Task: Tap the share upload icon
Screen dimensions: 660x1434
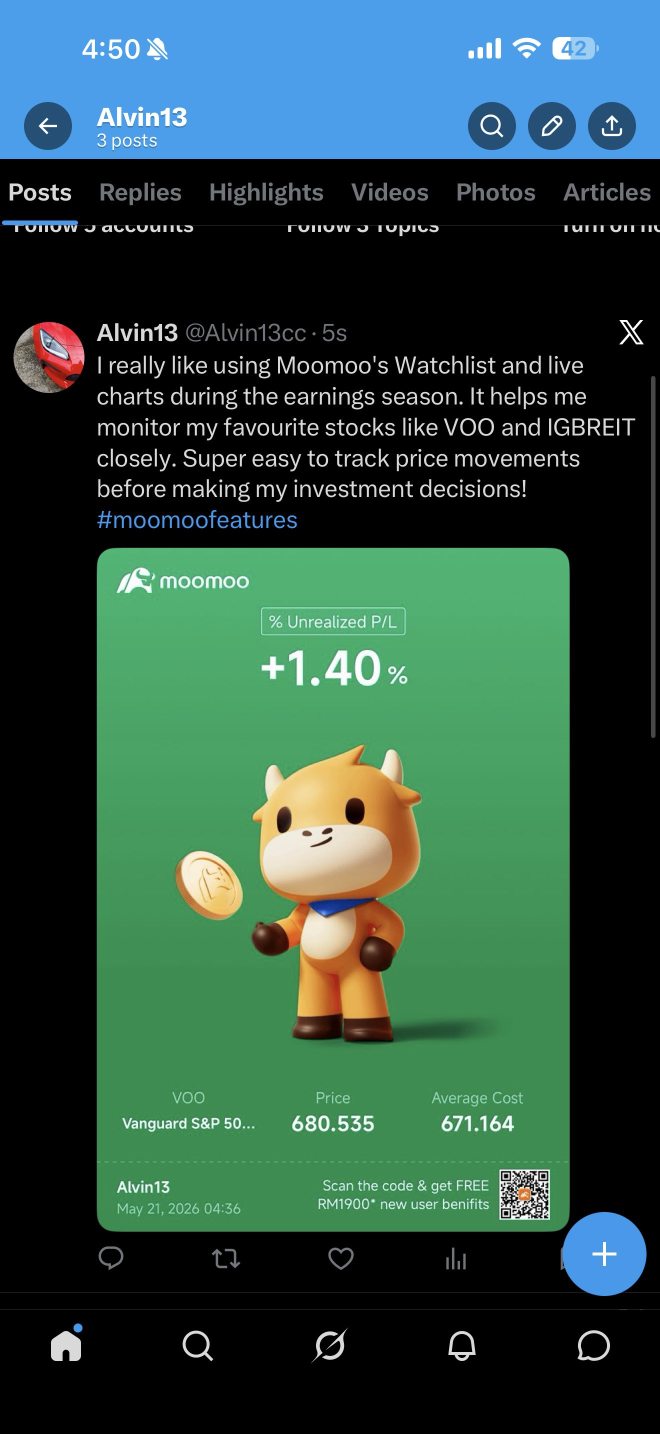Action: coord(612,127)
